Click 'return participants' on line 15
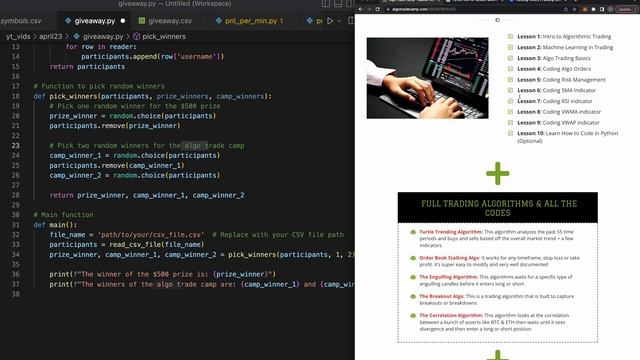Viewport: 640px width, 360px height. tap(87, 67)
